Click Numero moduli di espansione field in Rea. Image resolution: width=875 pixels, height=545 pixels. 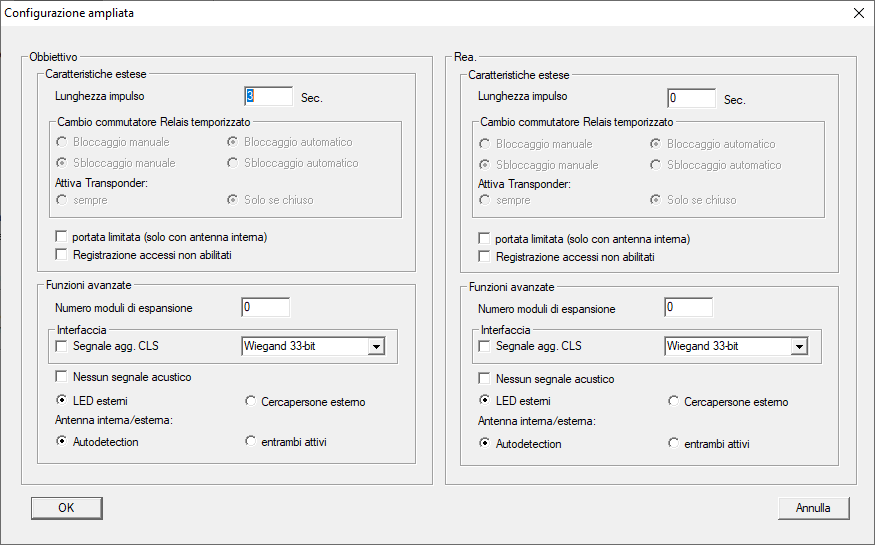[688, 307]
